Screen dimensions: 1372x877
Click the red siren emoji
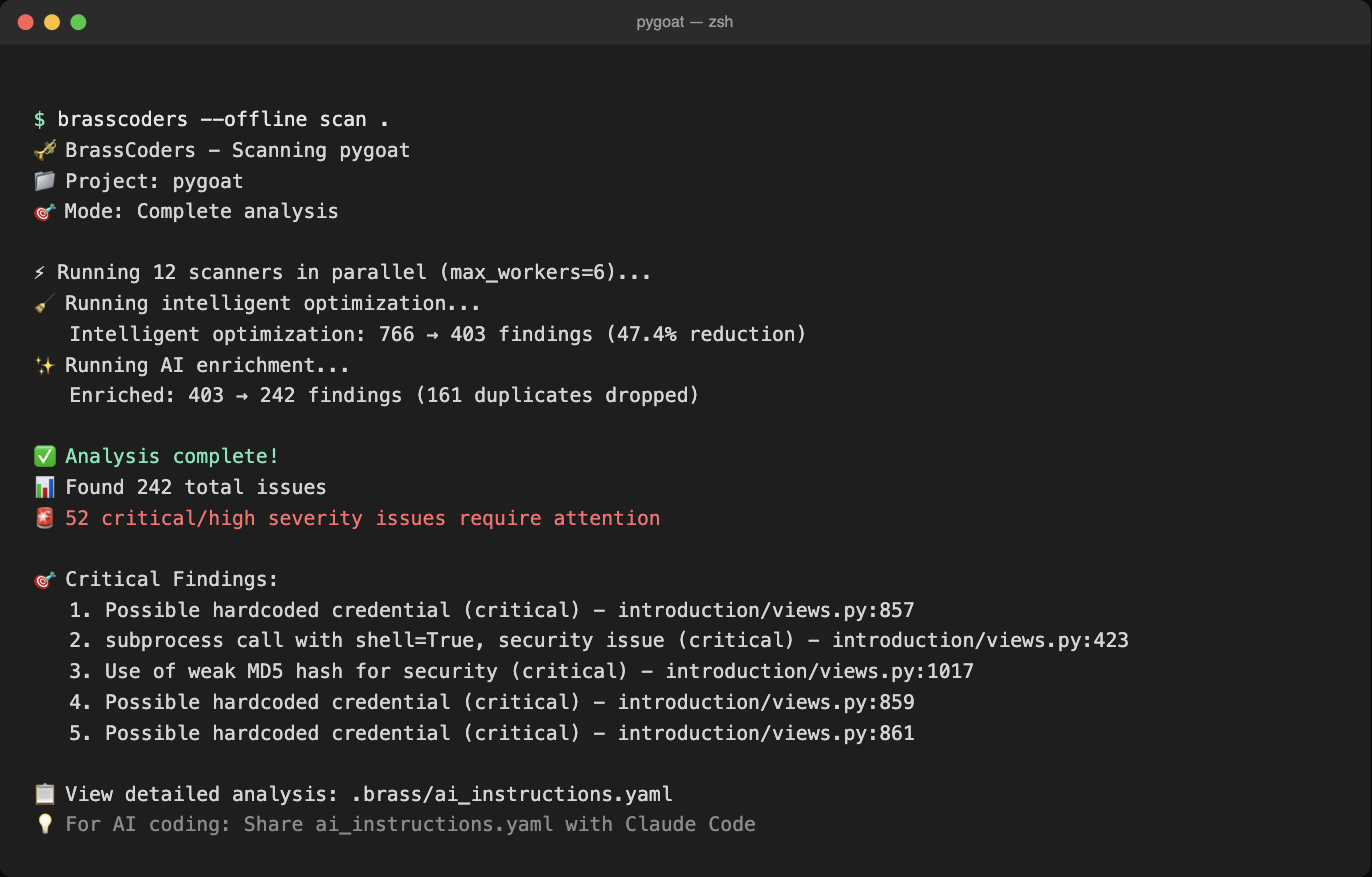tap(44, 518)
